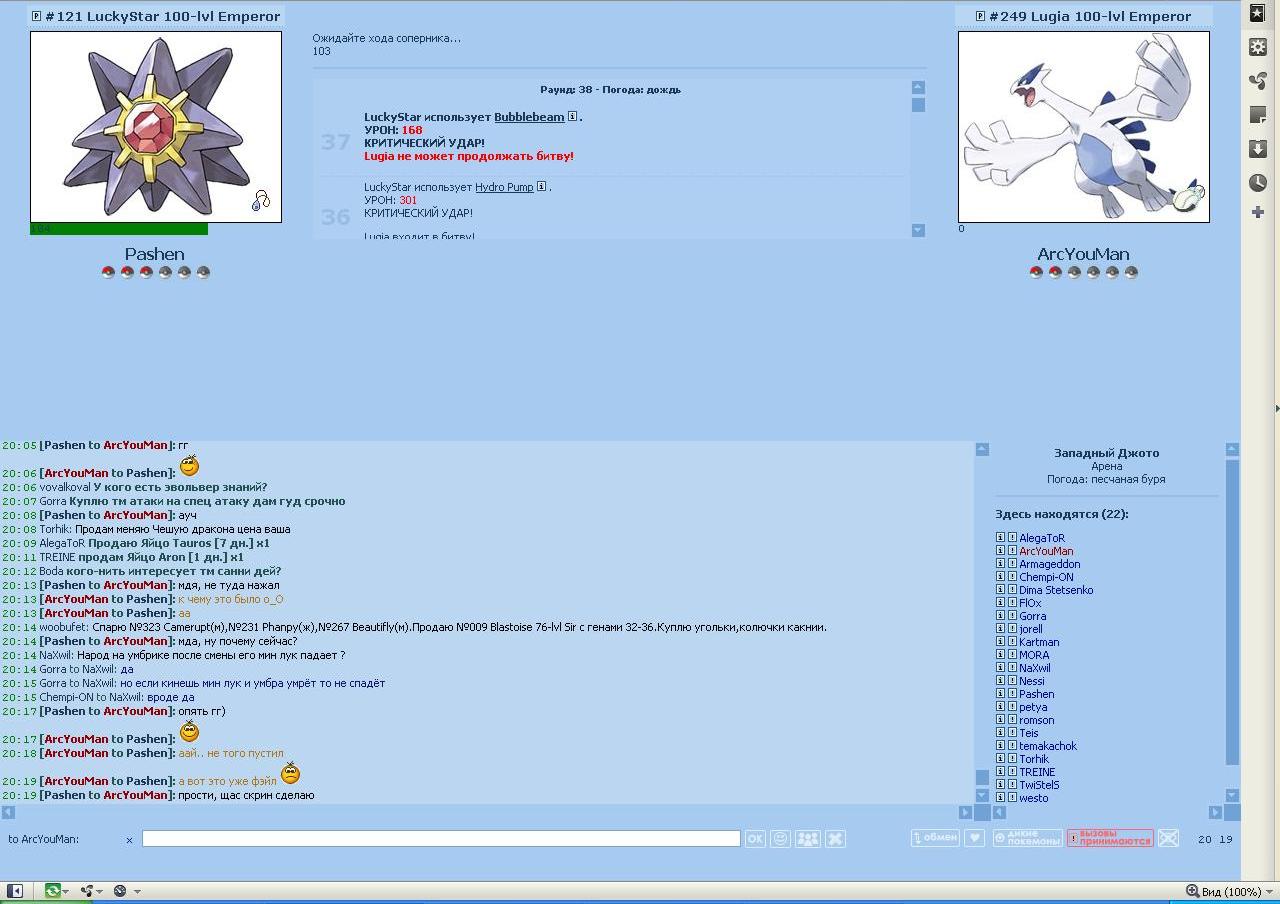Screen dimensions: 1280x904
Task: Select player Kartman in the user list
Action: (1039, 642)
